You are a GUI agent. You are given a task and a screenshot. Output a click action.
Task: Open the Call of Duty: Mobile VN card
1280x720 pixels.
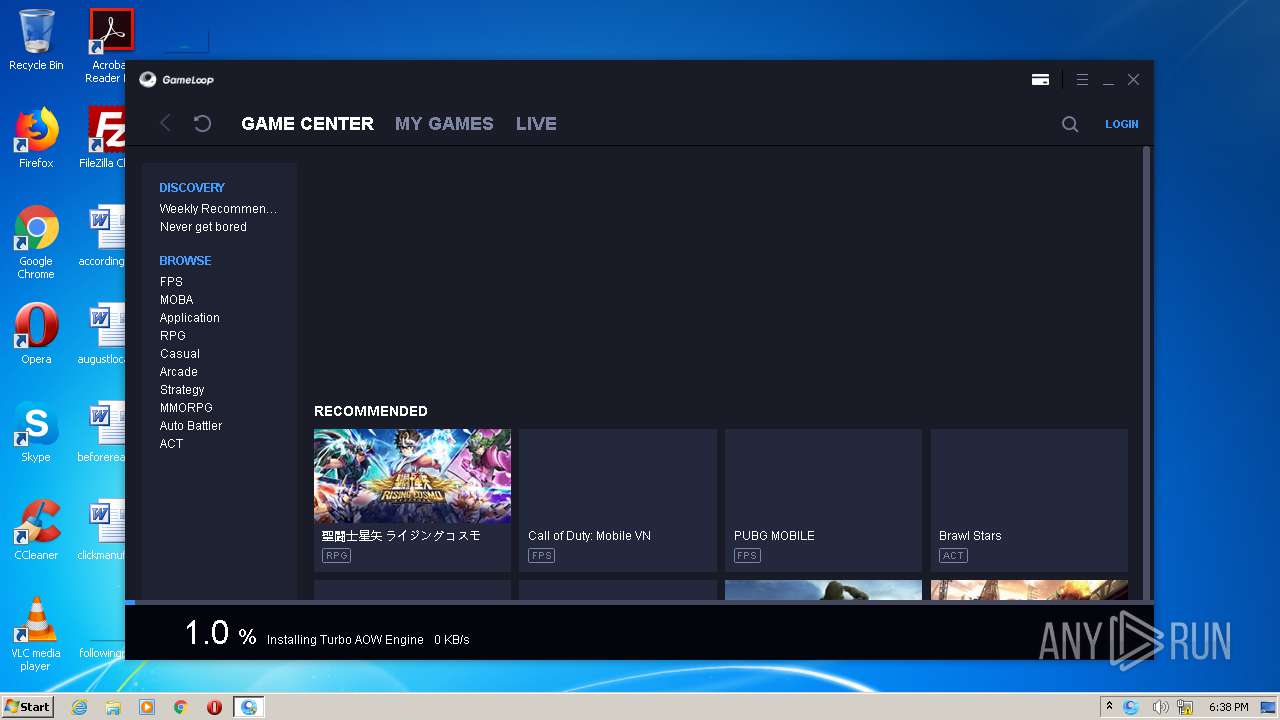(618, 500)
